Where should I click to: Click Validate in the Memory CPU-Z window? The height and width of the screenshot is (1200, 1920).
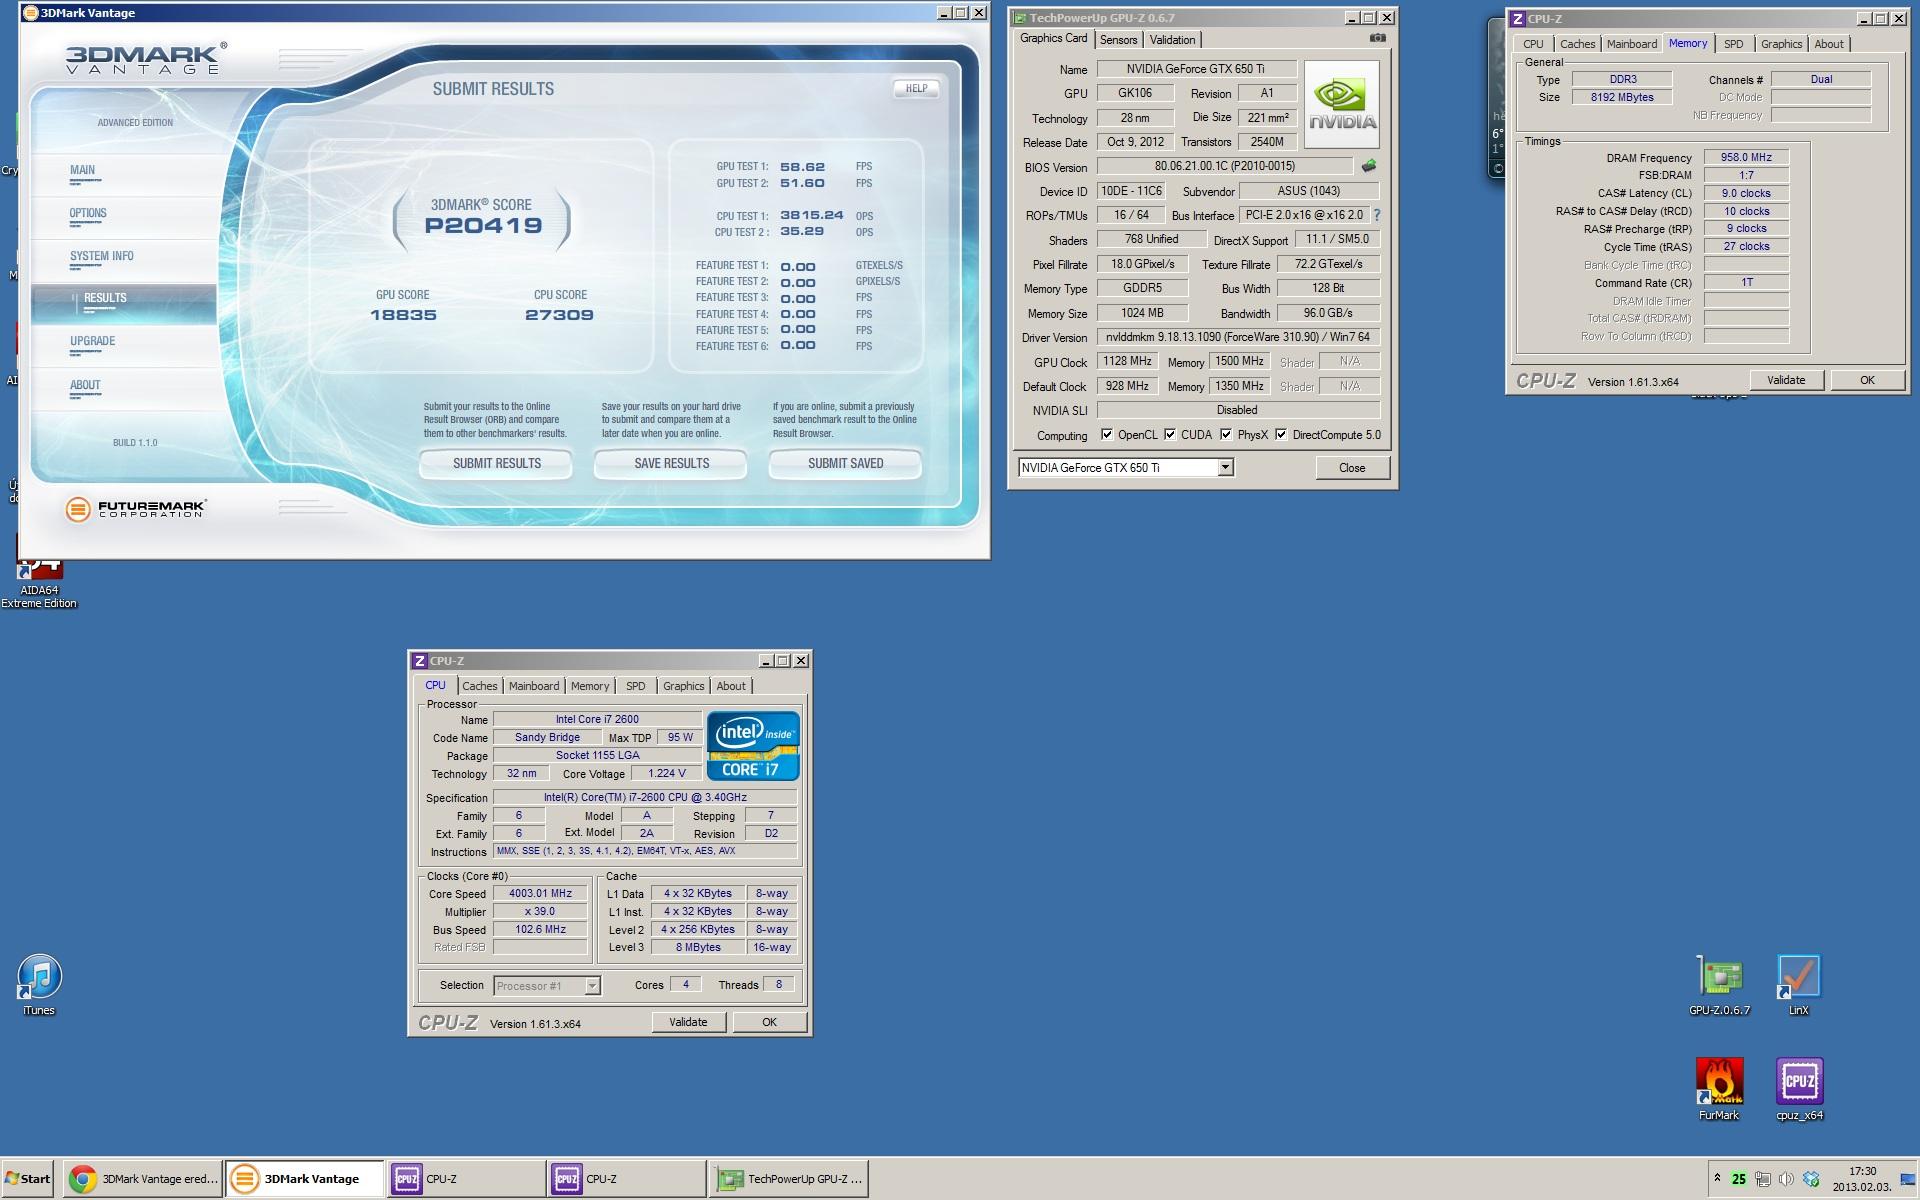point(1786,380)
